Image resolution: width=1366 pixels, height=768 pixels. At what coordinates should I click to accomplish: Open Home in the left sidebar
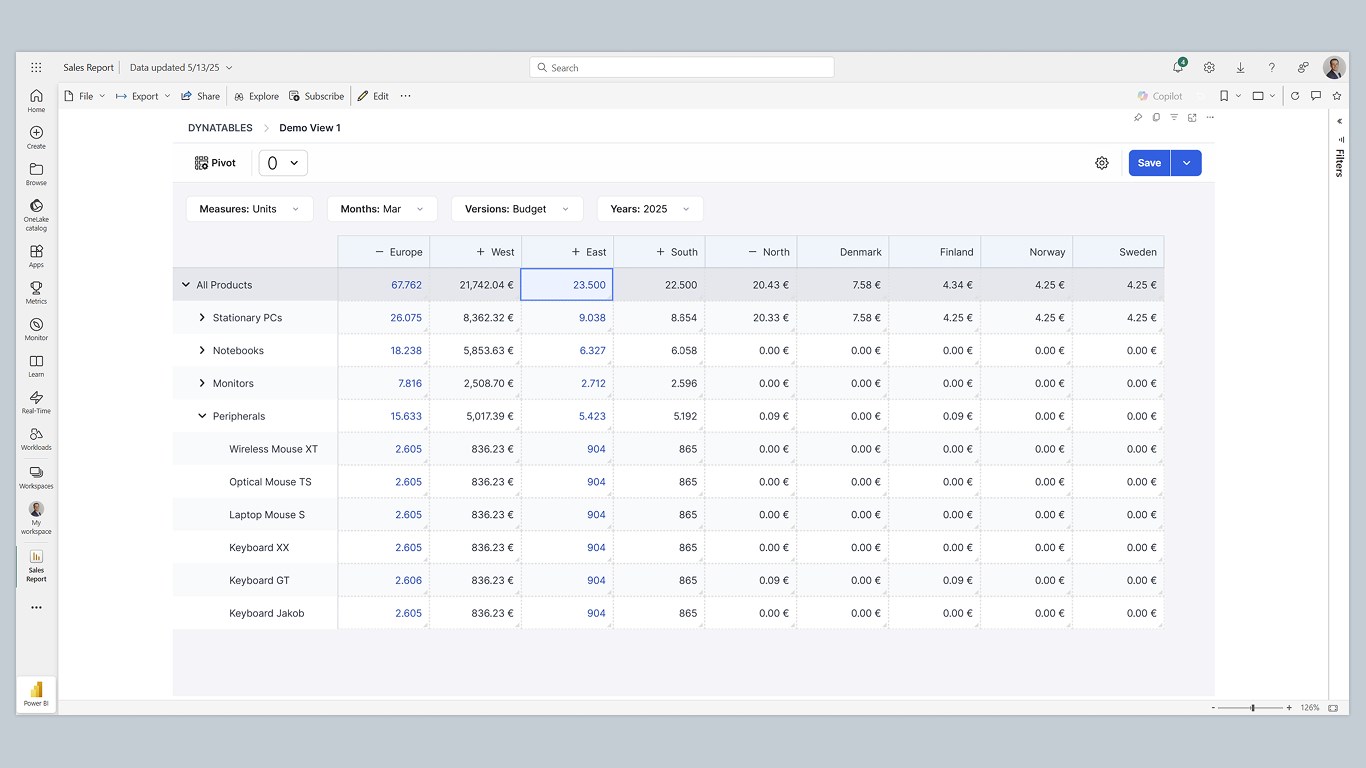pyautogui.click(x=36, y=100)
